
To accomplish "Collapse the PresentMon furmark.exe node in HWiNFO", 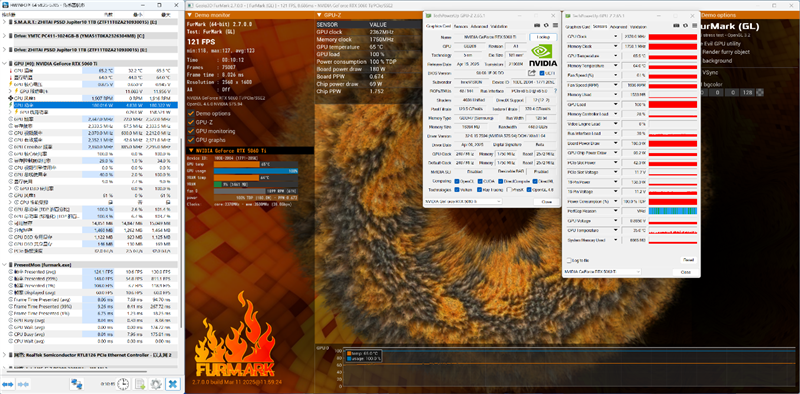I will point(5,265).
